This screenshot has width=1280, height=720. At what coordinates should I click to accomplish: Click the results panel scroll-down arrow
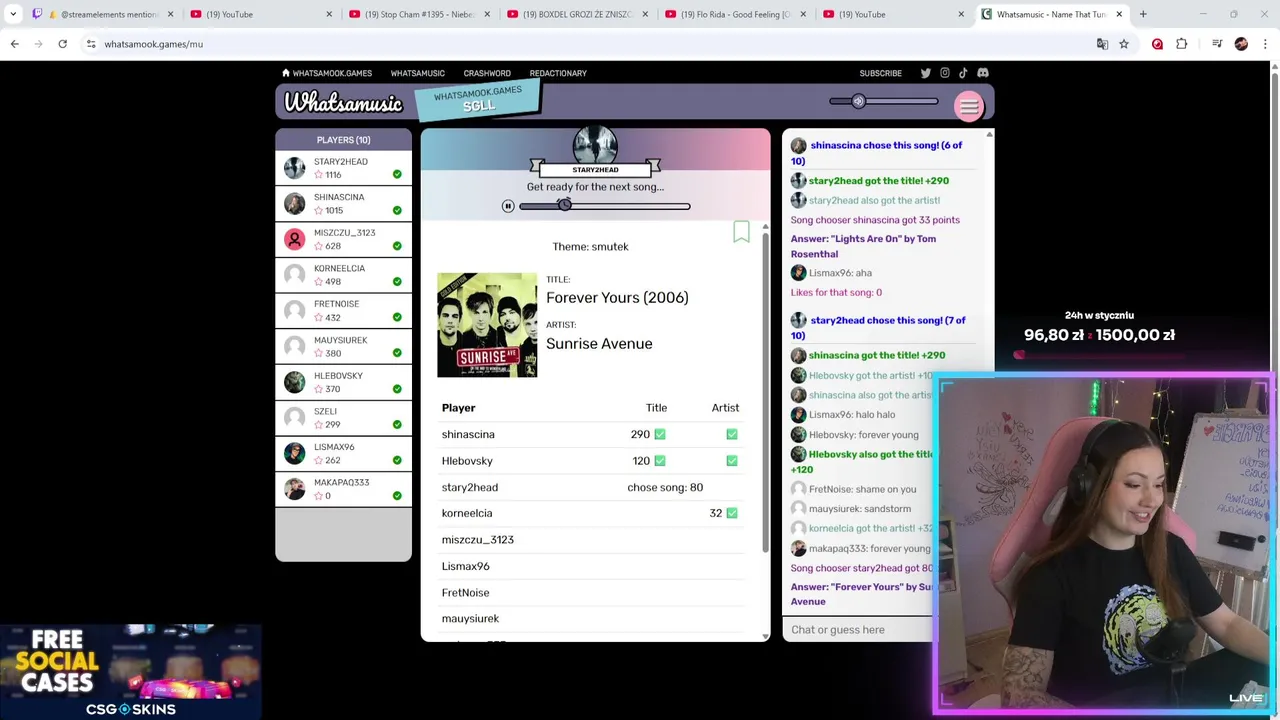(766, 636)
